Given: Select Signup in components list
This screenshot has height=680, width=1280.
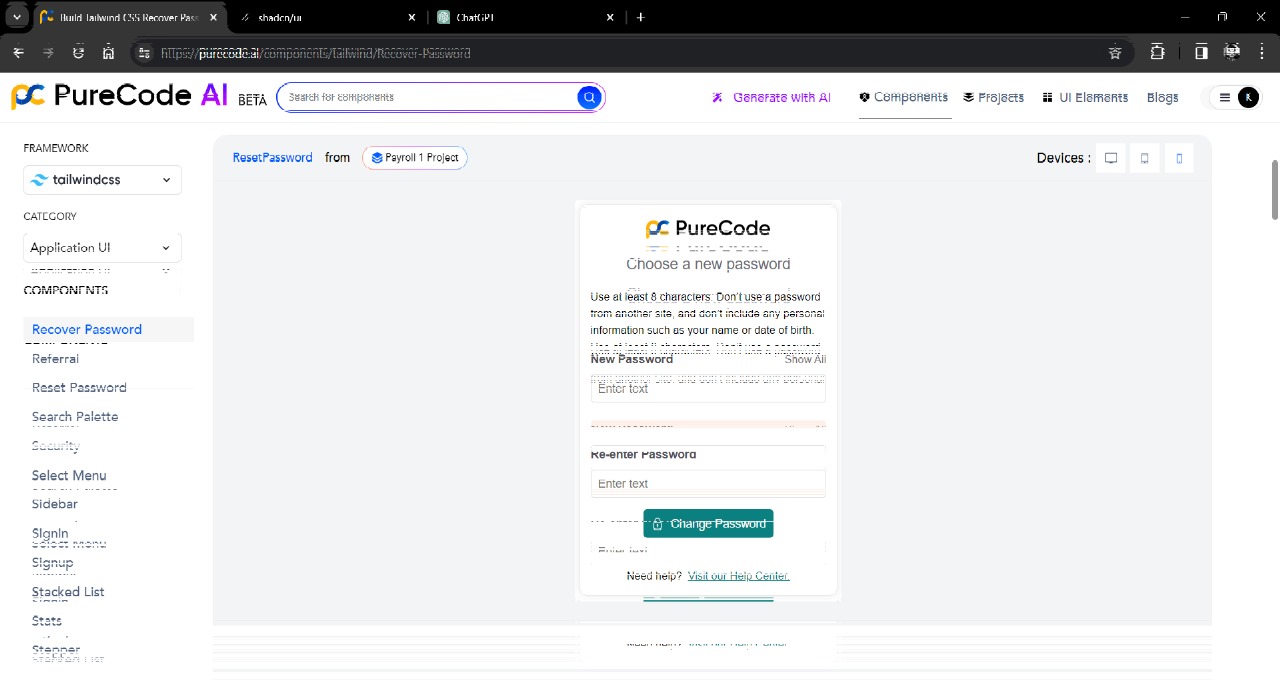Looking at the screenshot, I should 53,563.
